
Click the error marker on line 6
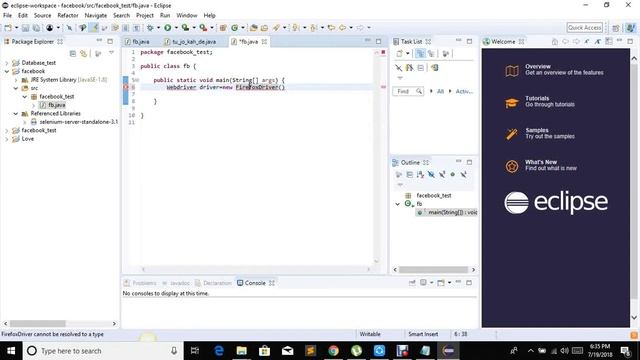coord(126,87)
